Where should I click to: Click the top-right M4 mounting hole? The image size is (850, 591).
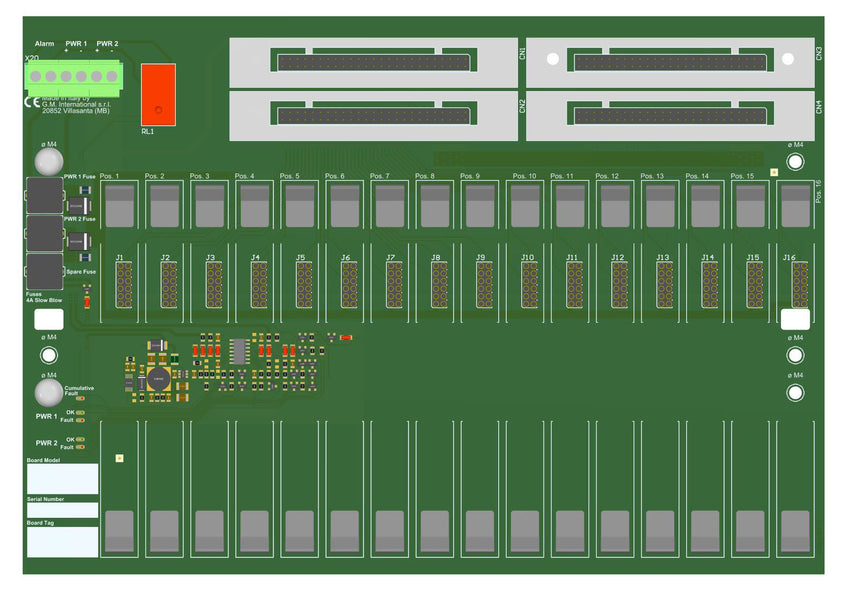point(796,161)
